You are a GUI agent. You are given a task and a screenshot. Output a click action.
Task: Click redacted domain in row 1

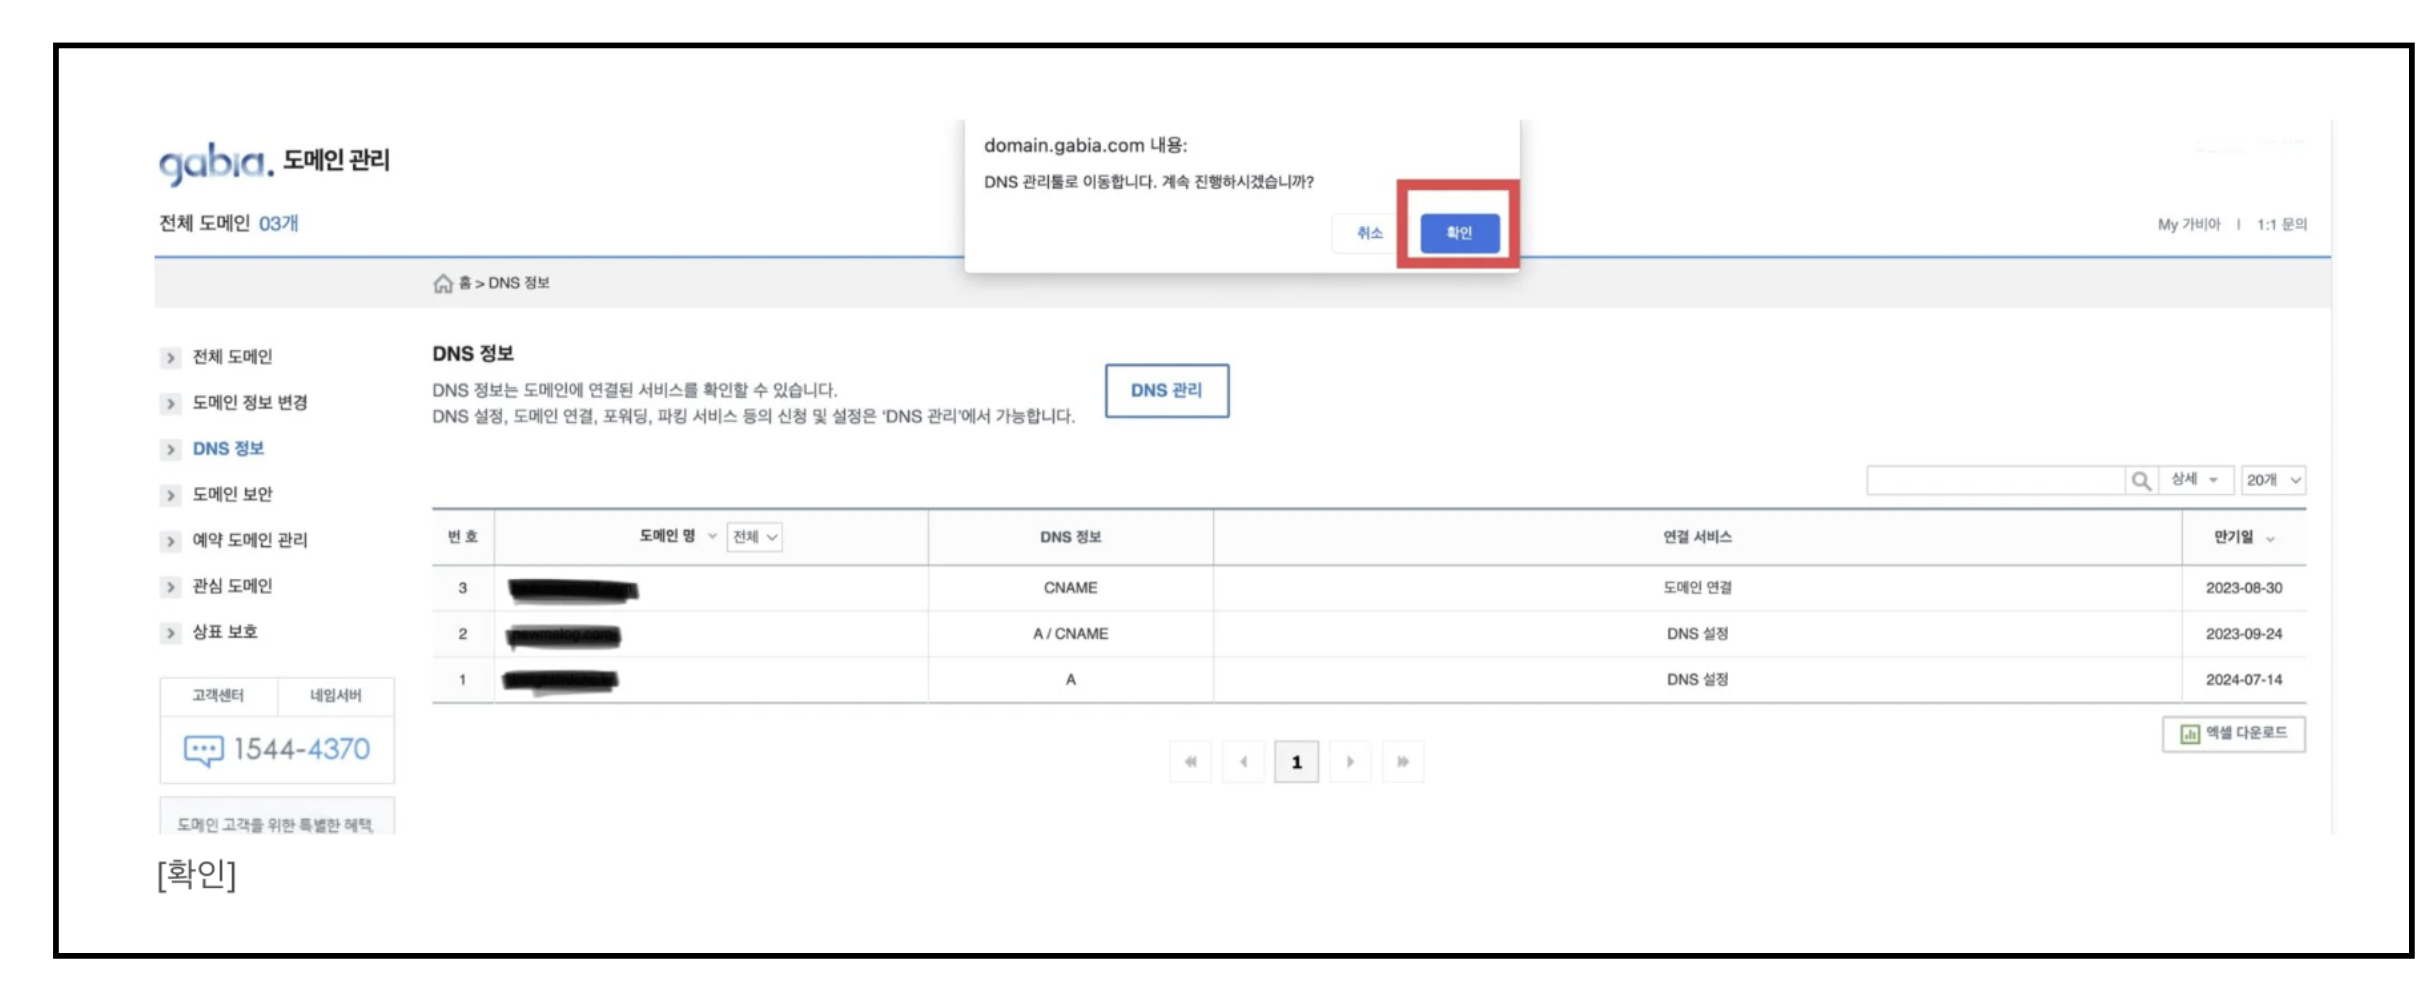tap(560, 681)
